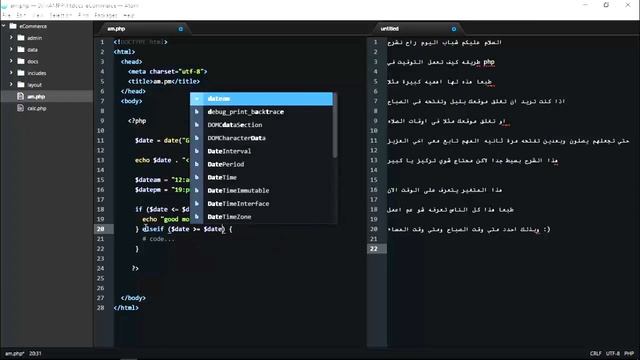Click line number 20 in left gutter

coord(100,229)
